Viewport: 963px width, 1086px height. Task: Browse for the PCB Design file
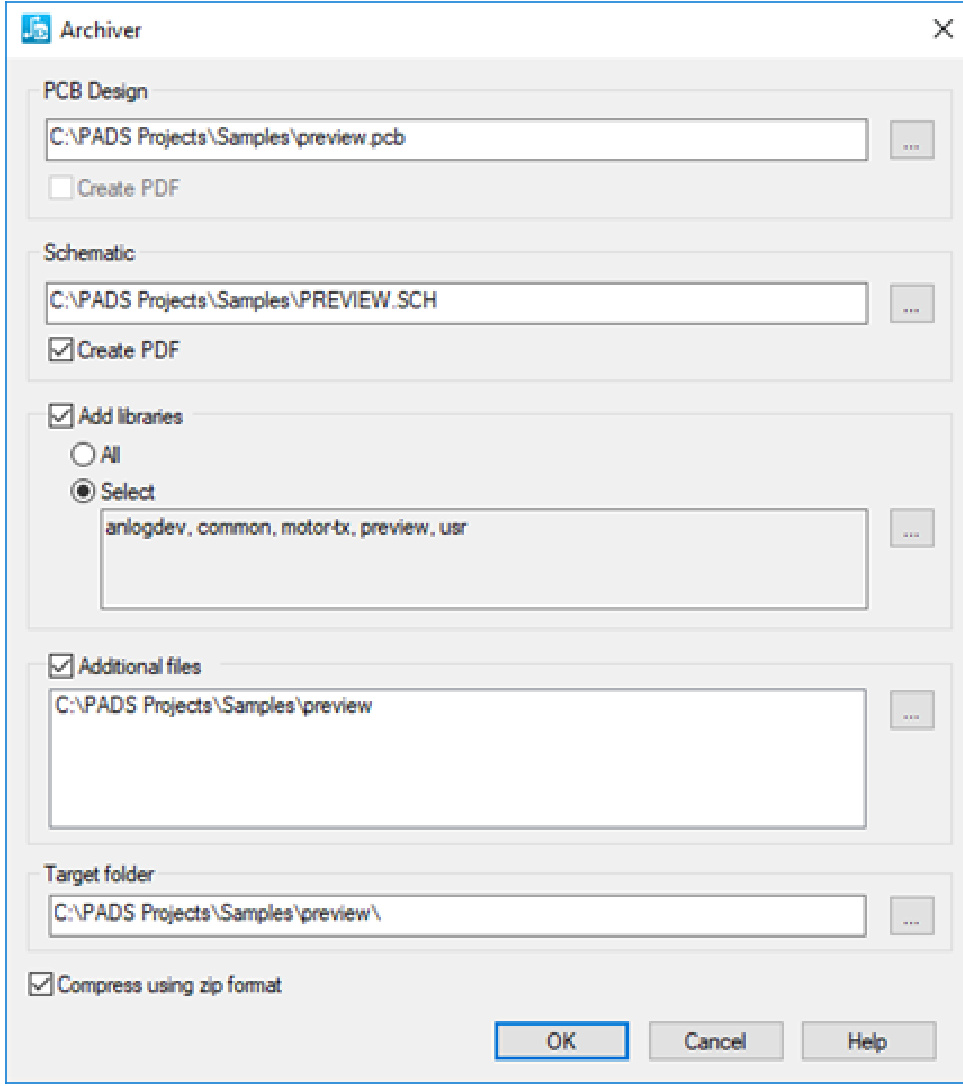tap(911, 141)
